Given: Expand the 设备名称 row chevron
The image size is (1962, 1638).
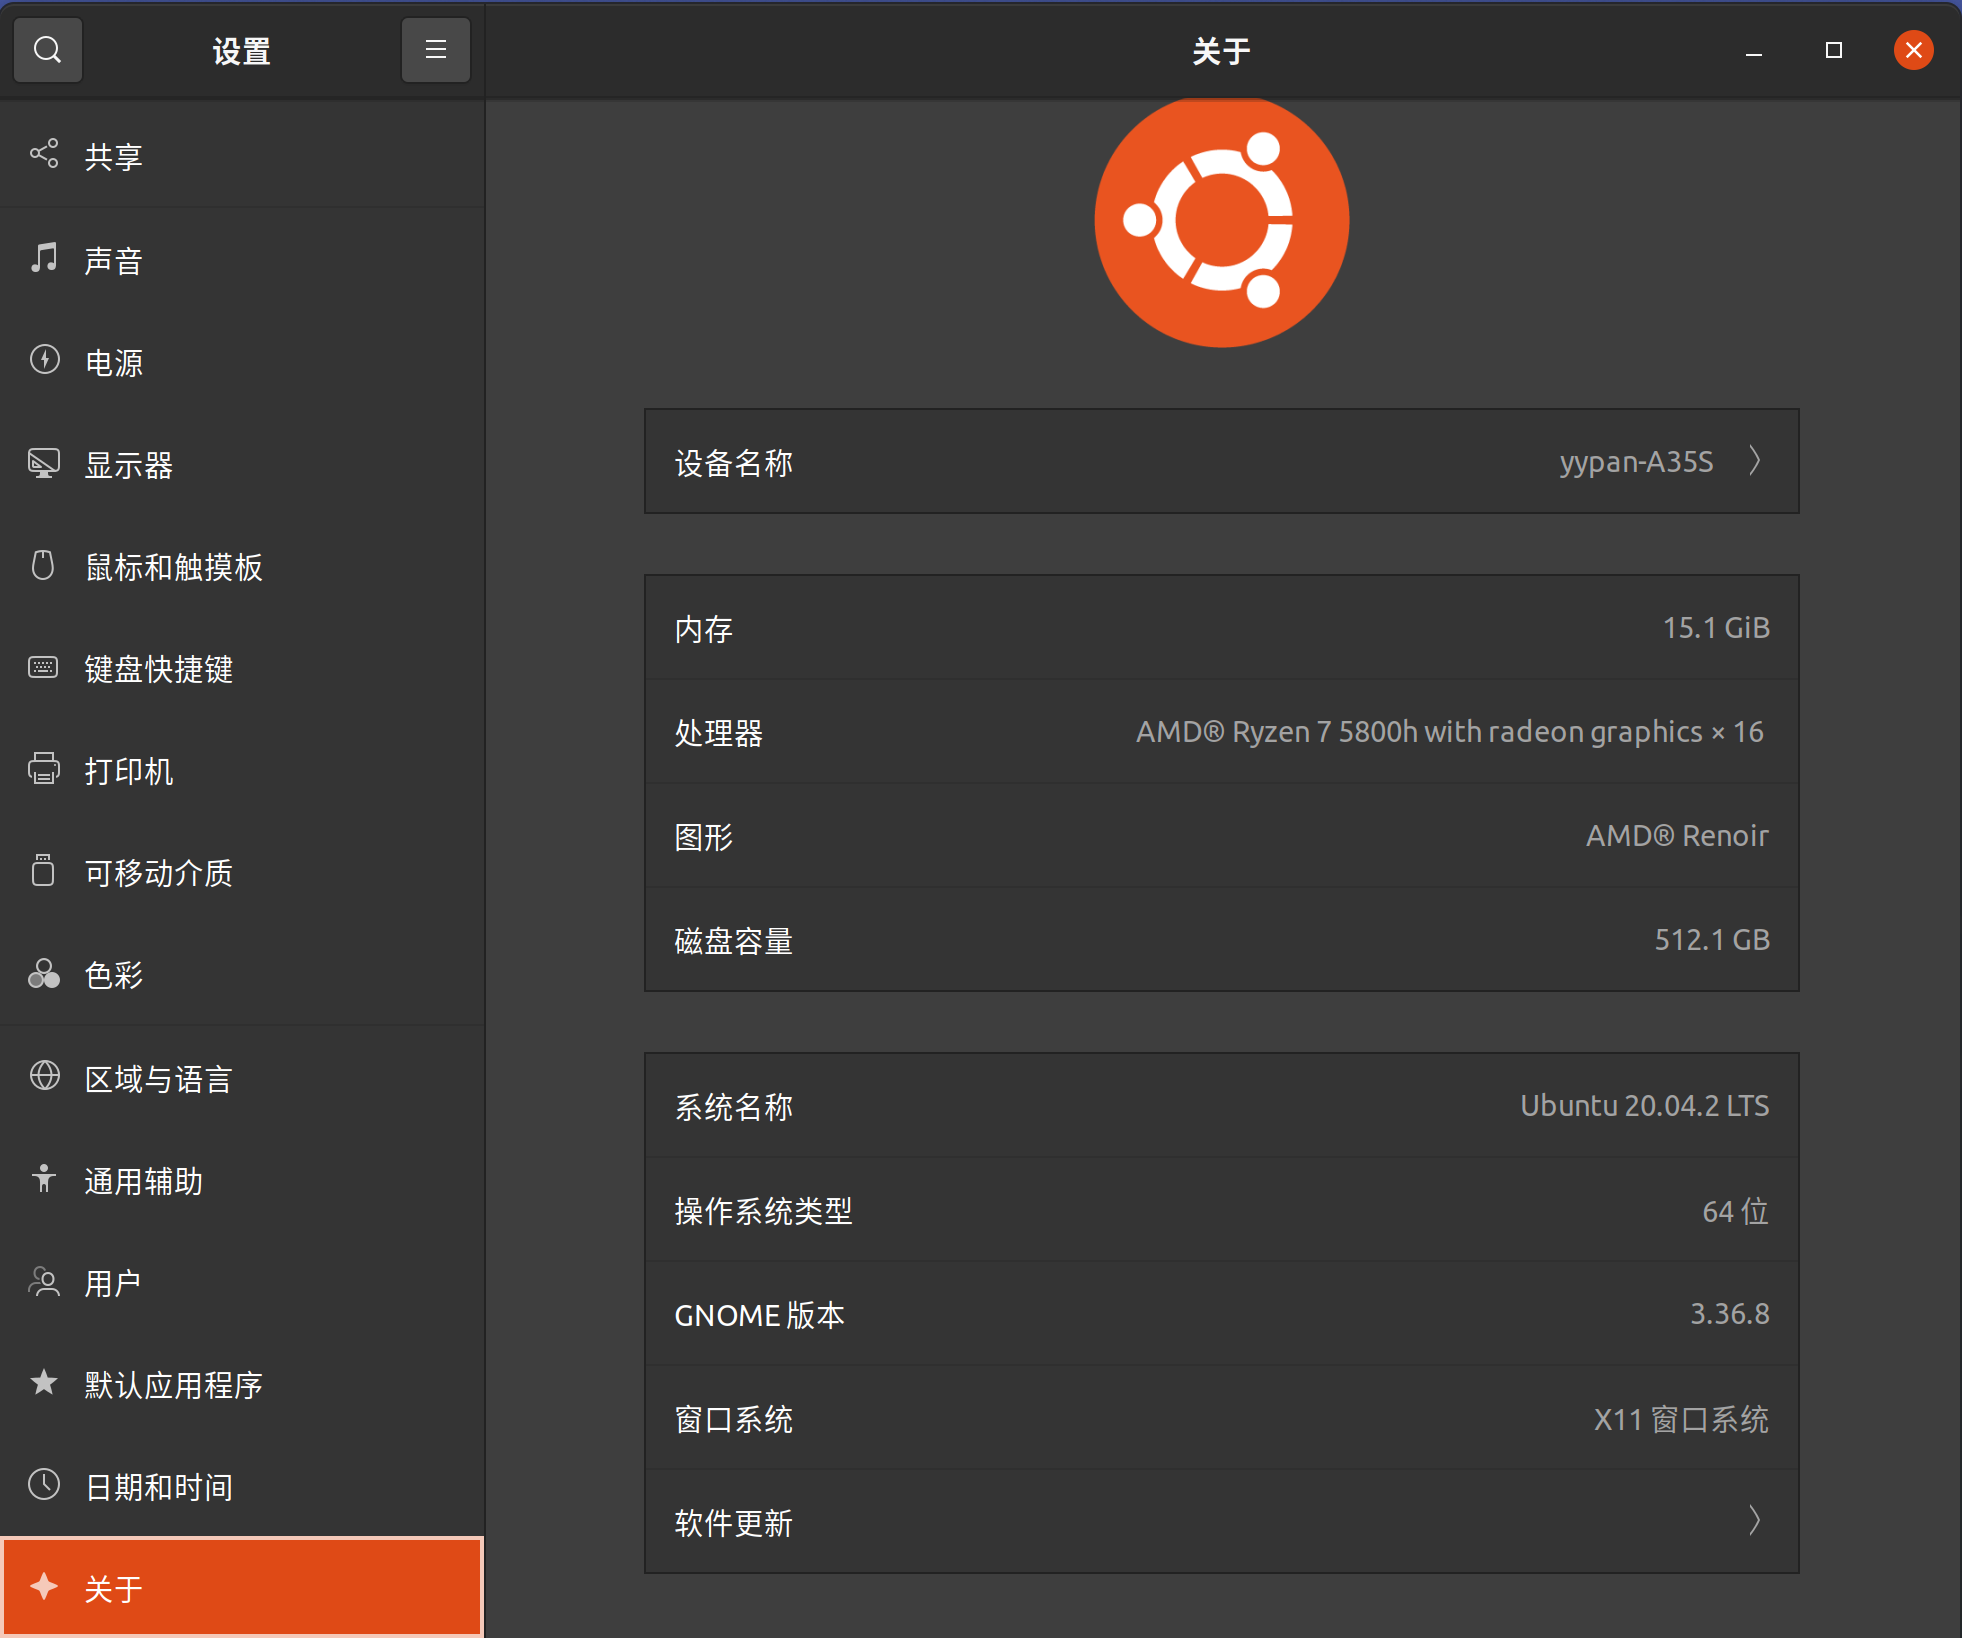Looking at the screenshot, I should pyautogui.click(x=1755, y=461).
